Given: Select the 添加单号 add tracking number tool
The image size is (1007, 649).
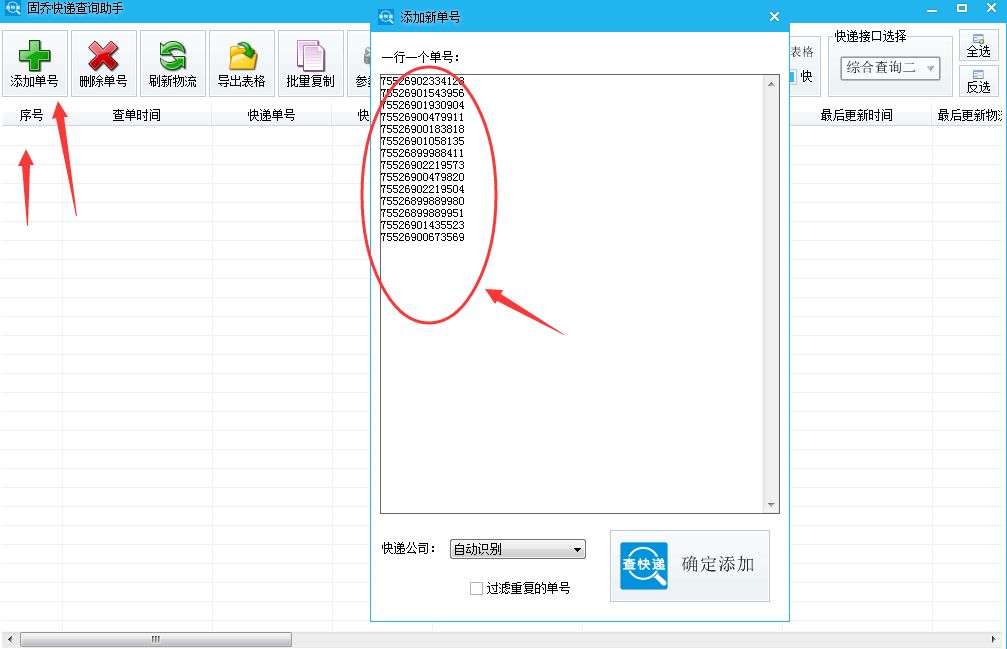Looking at the screenshot, I should click(35, 62).
